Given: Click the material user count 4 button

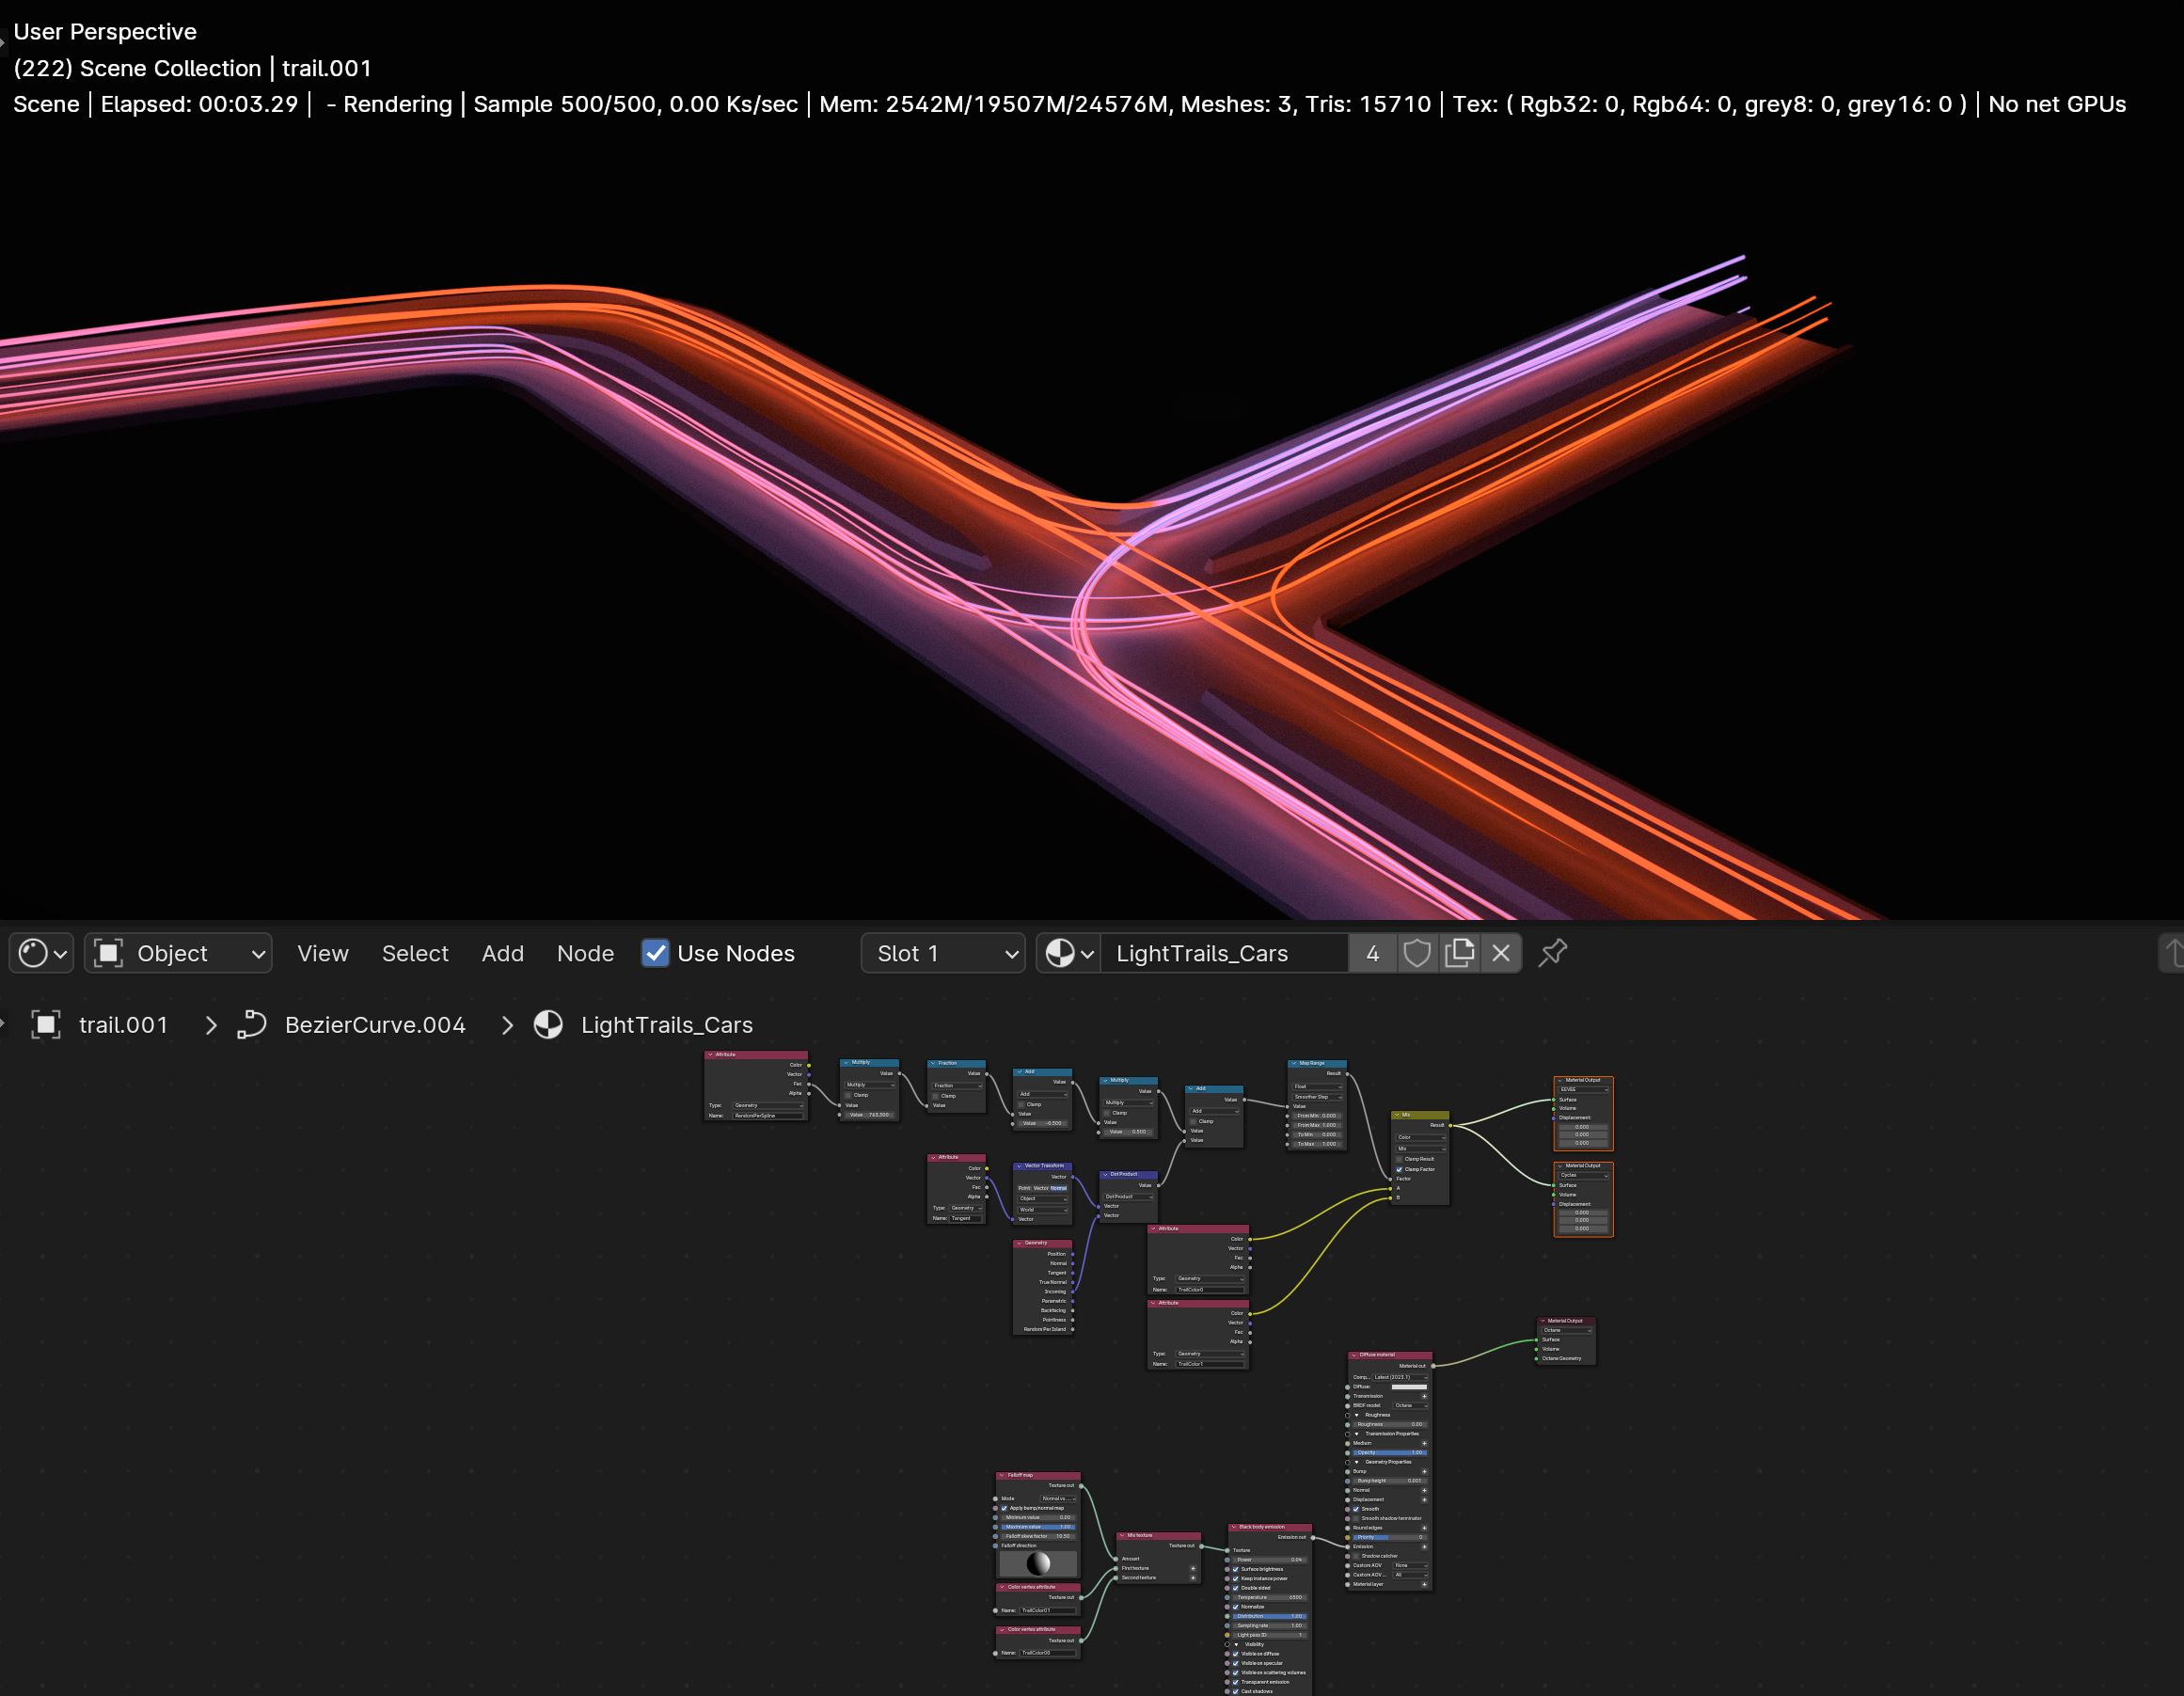Looking at the screenshot, I should (x=1372, y=953).
